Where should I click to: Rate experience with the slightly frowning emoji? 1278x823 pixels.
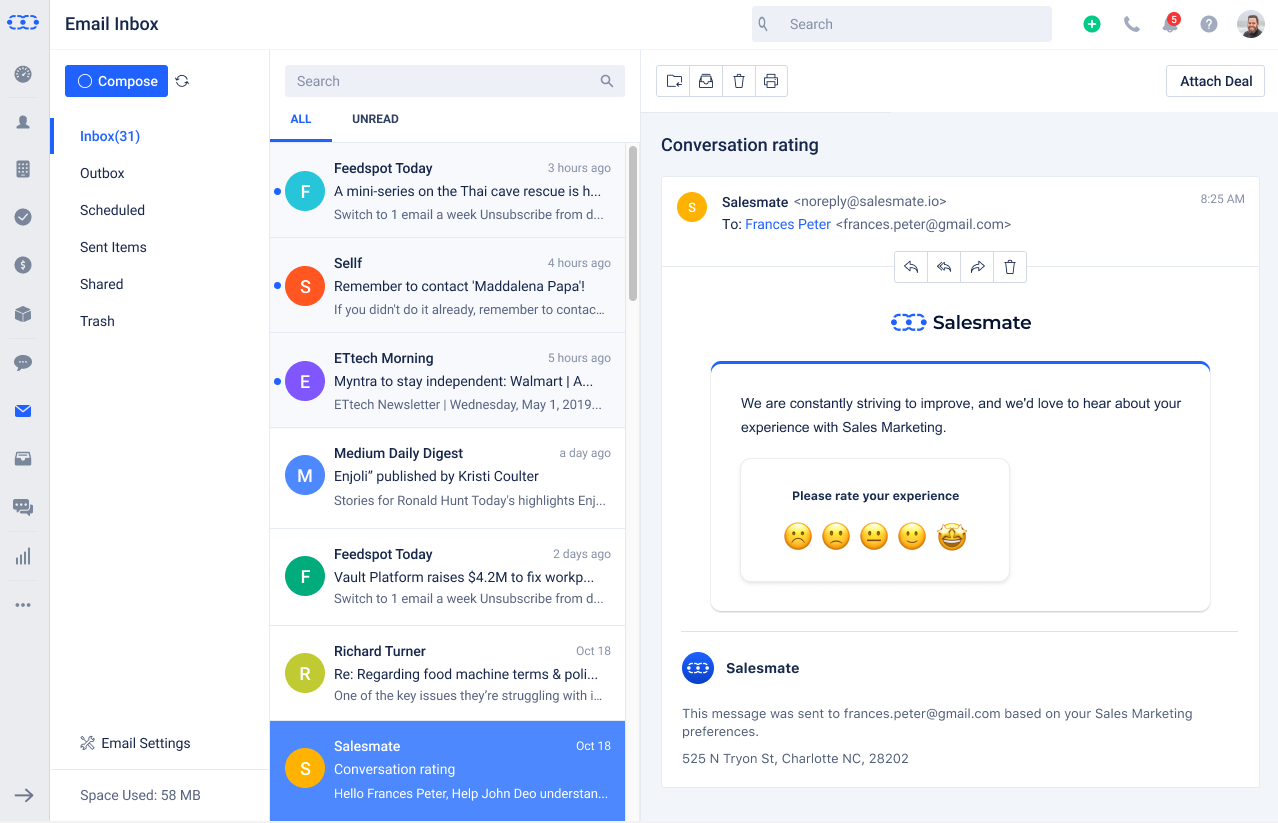click(836, 537)
